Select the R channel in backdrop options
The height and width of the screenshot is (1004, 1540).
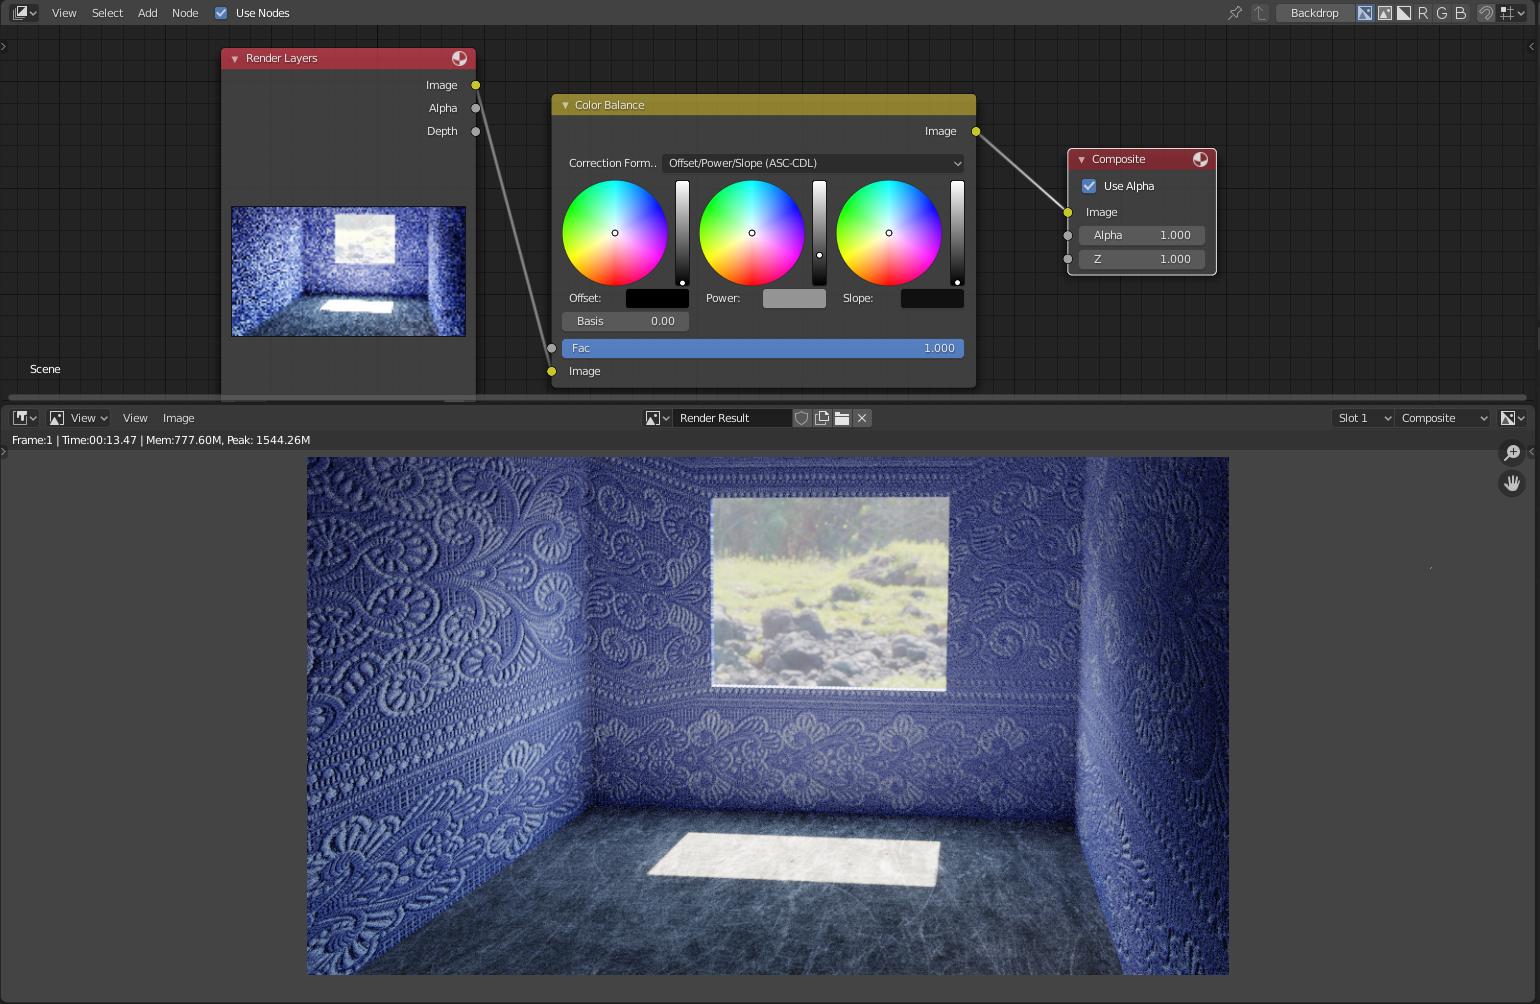click(x=1424, y=13)
